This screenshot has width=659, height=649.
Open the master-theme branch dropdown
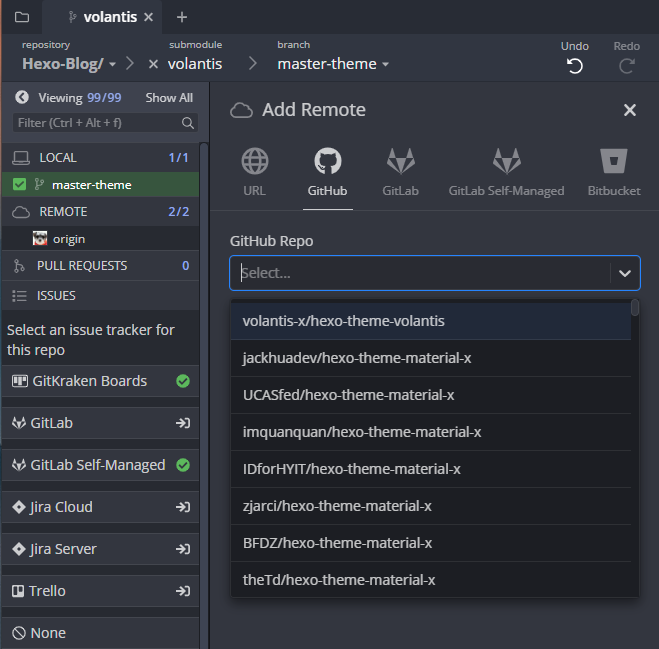pos(333,64)
